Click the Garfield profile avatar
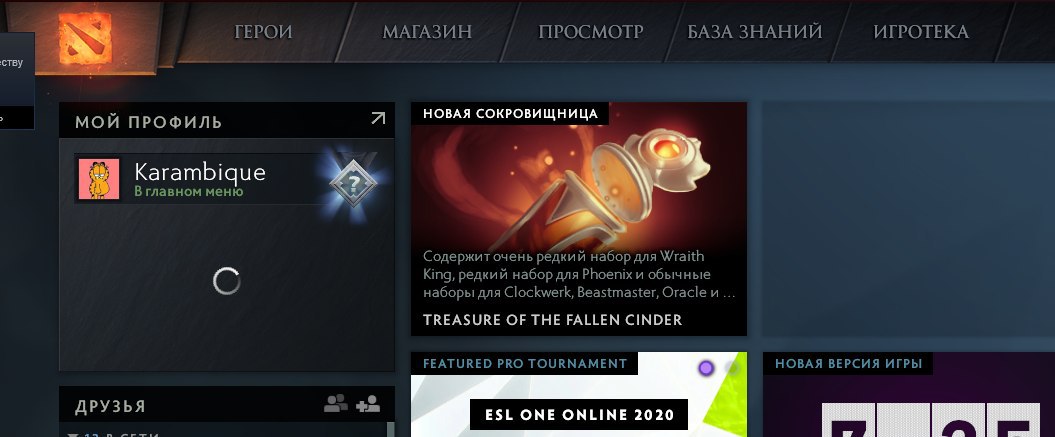 click(99, 179)
